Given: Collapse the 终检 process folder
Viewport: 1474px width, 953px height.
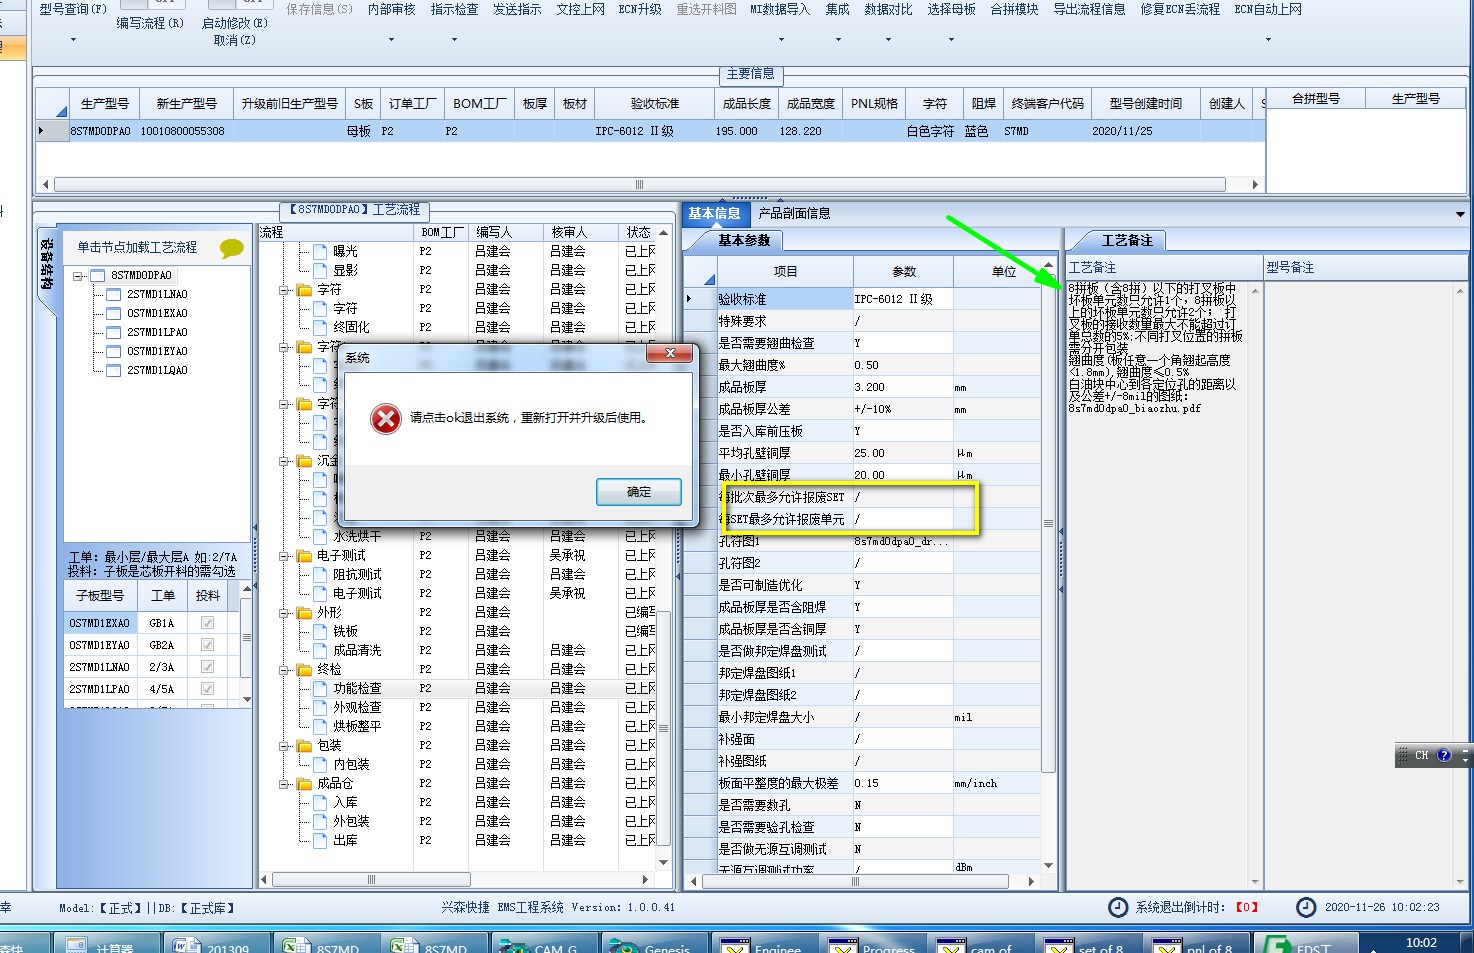Looking at the screenshot, I should (284, 669).
